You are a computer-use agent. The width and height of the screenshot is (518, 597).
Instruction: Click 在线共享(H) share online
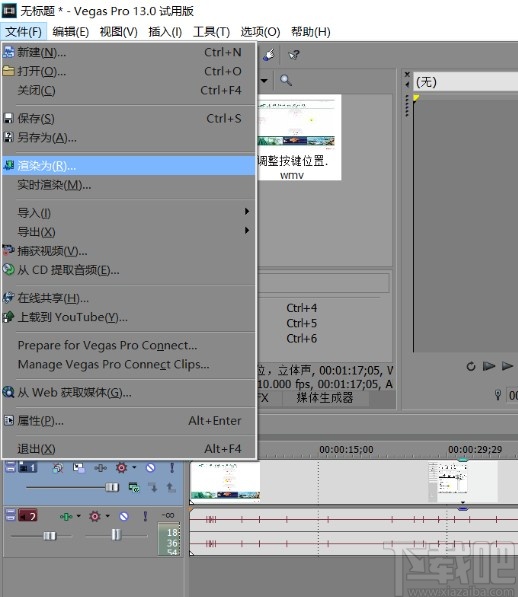[x=129, y=298]
